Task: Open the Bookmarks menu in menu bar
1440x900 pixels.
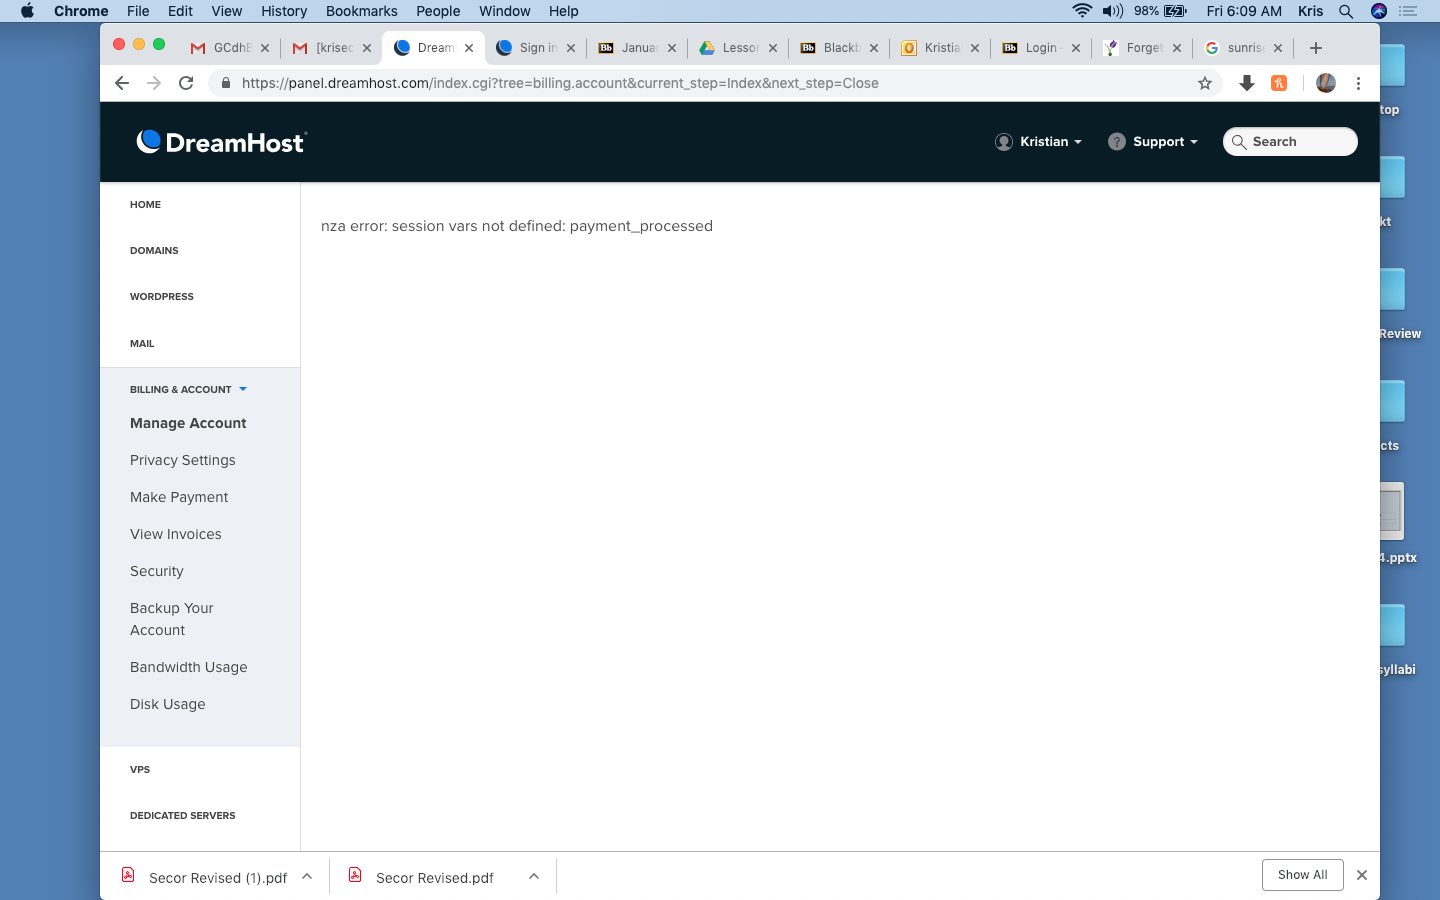Action: tap(361, 11)
